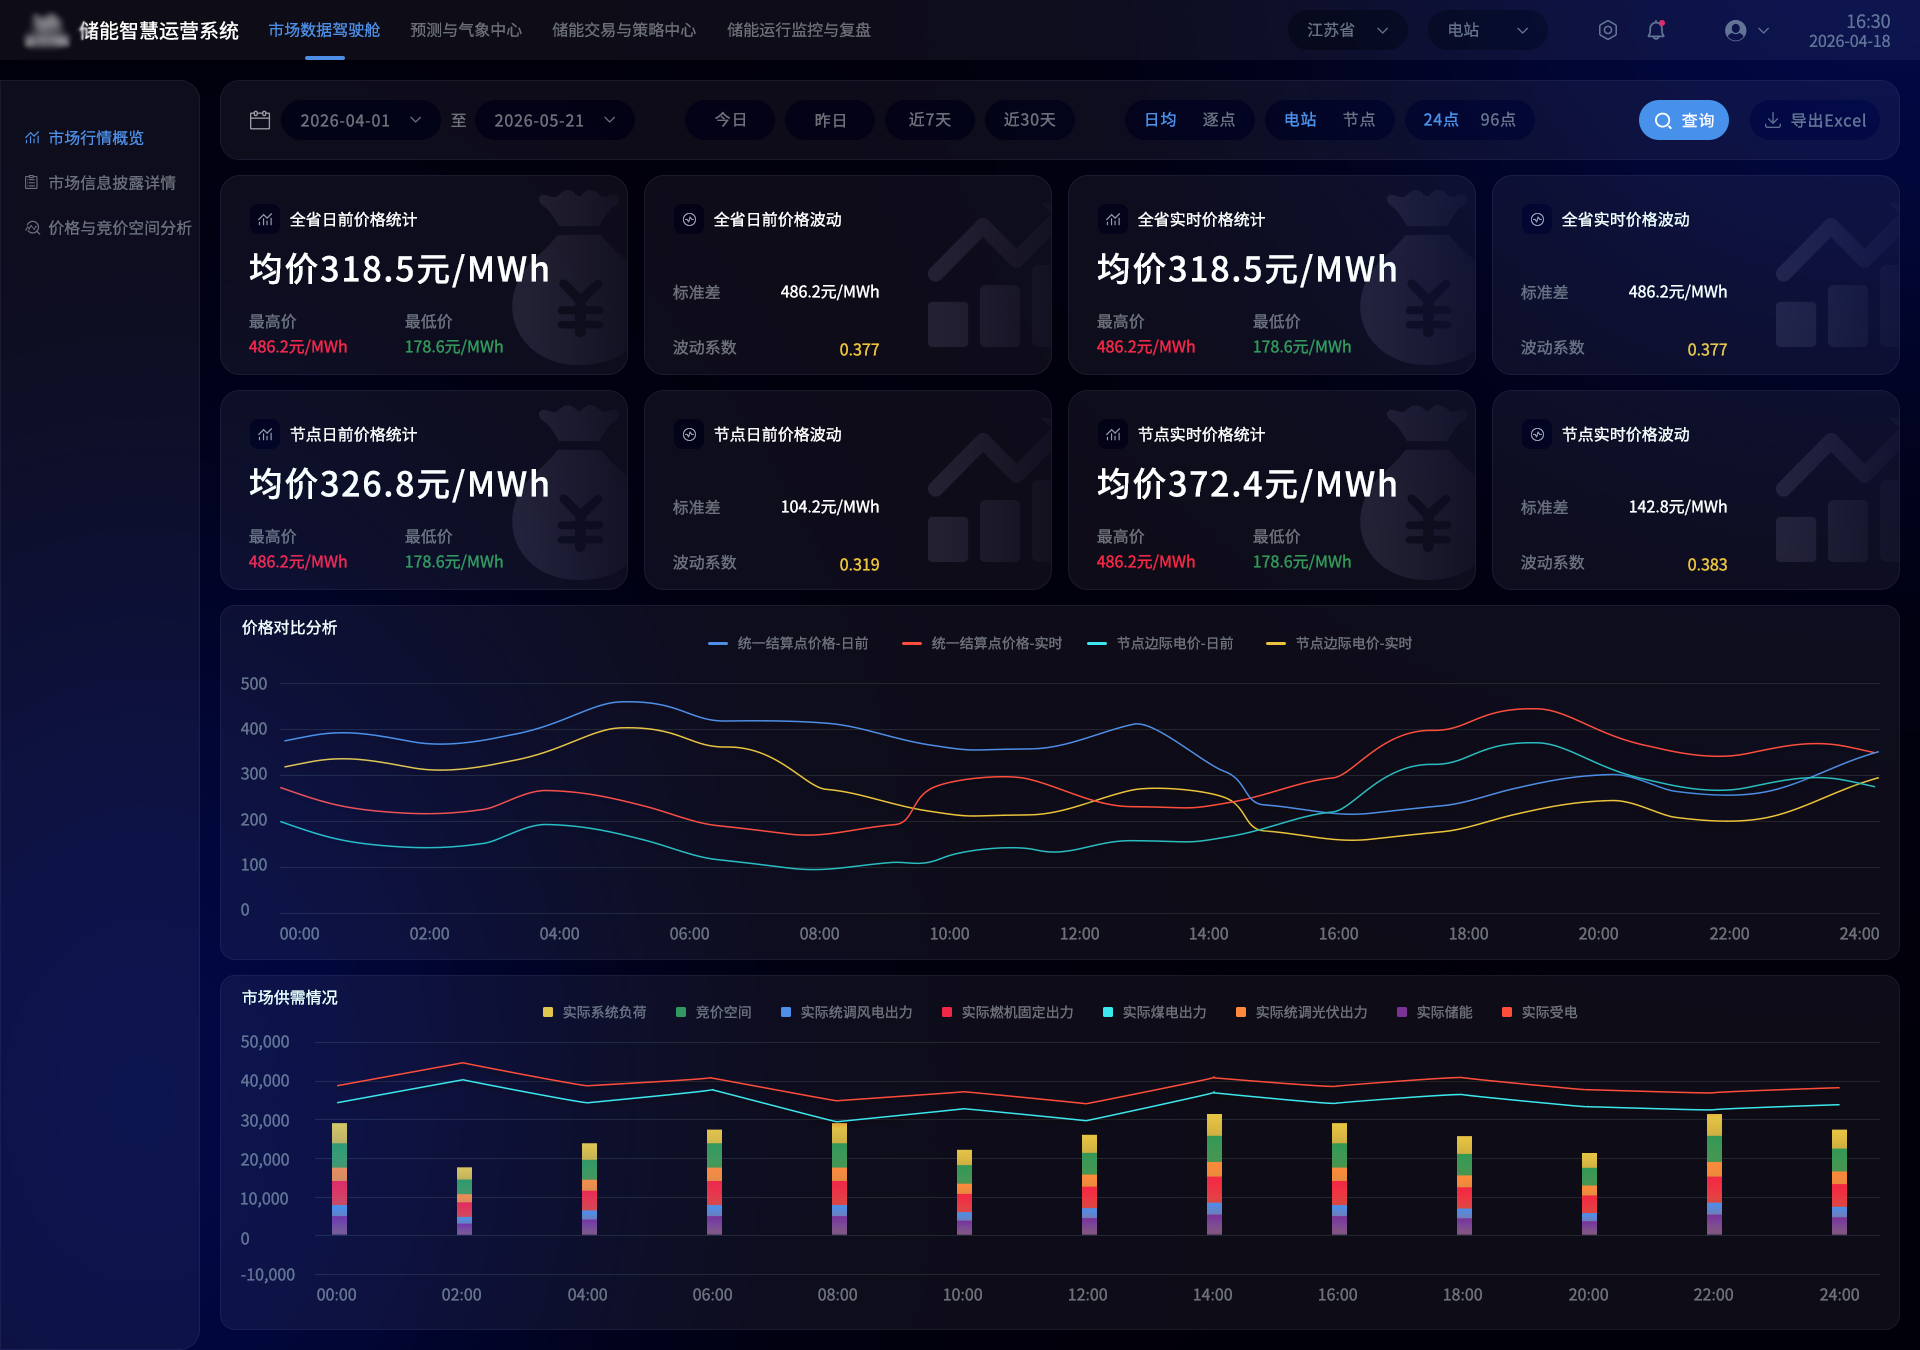
Task: Click the 节点日前价格波动 card icon
Action: click(x=689, y=434)
